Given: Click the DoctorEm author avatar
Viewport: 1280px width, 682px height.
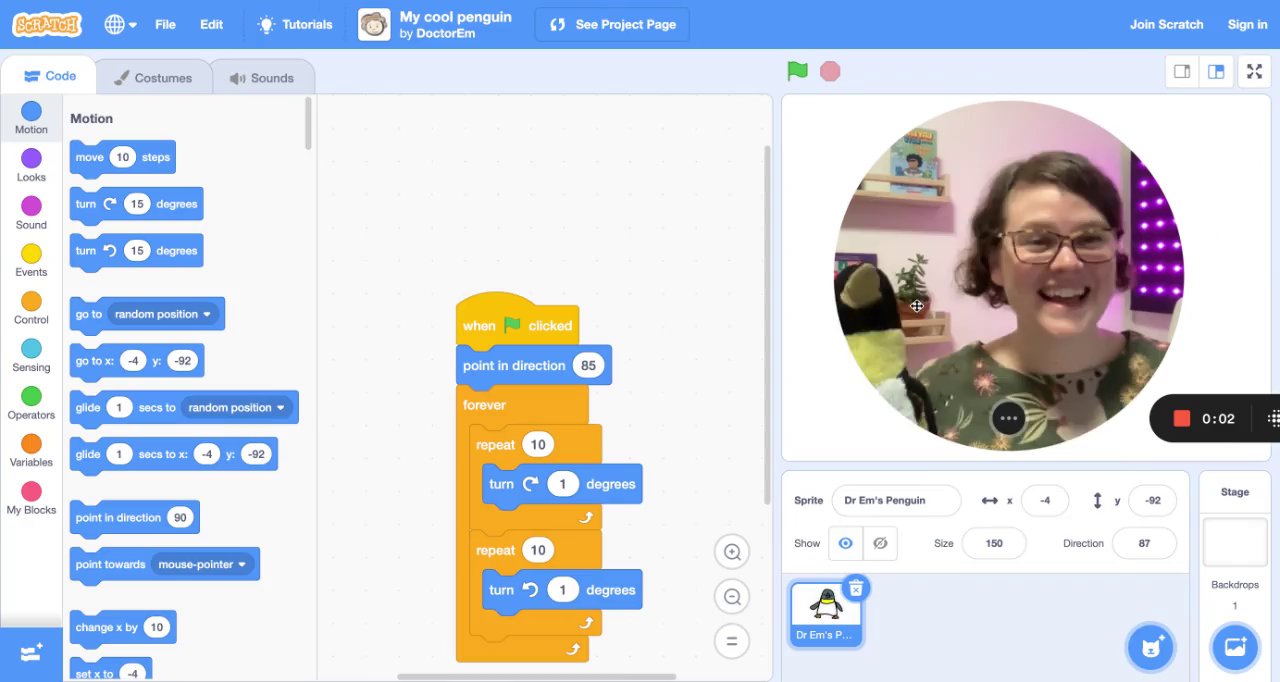Looking at the screenshot, I should pyautogui.click(x=374, y=24).
